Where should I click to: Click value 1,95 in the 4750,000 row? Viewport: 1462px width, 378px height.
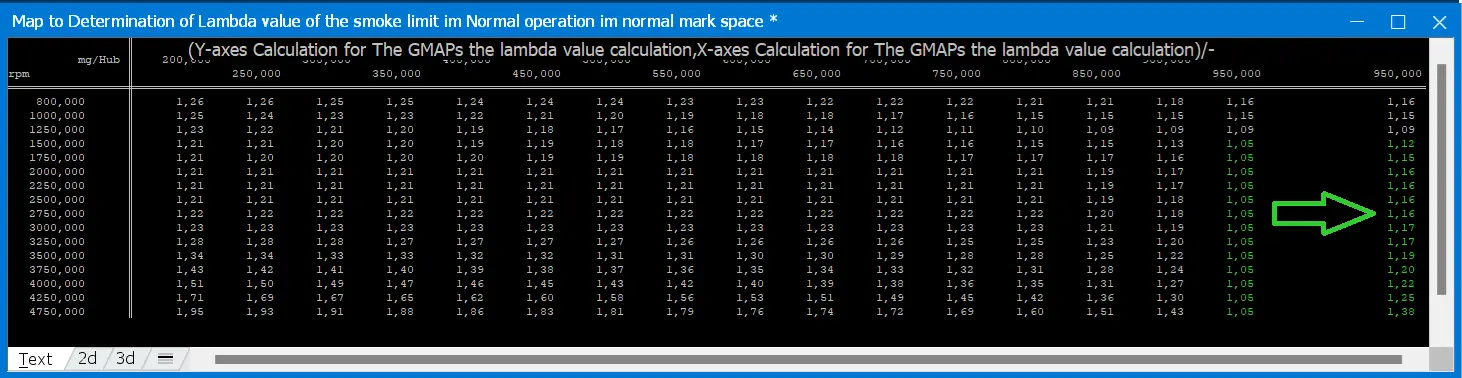(x=191, y=312)
